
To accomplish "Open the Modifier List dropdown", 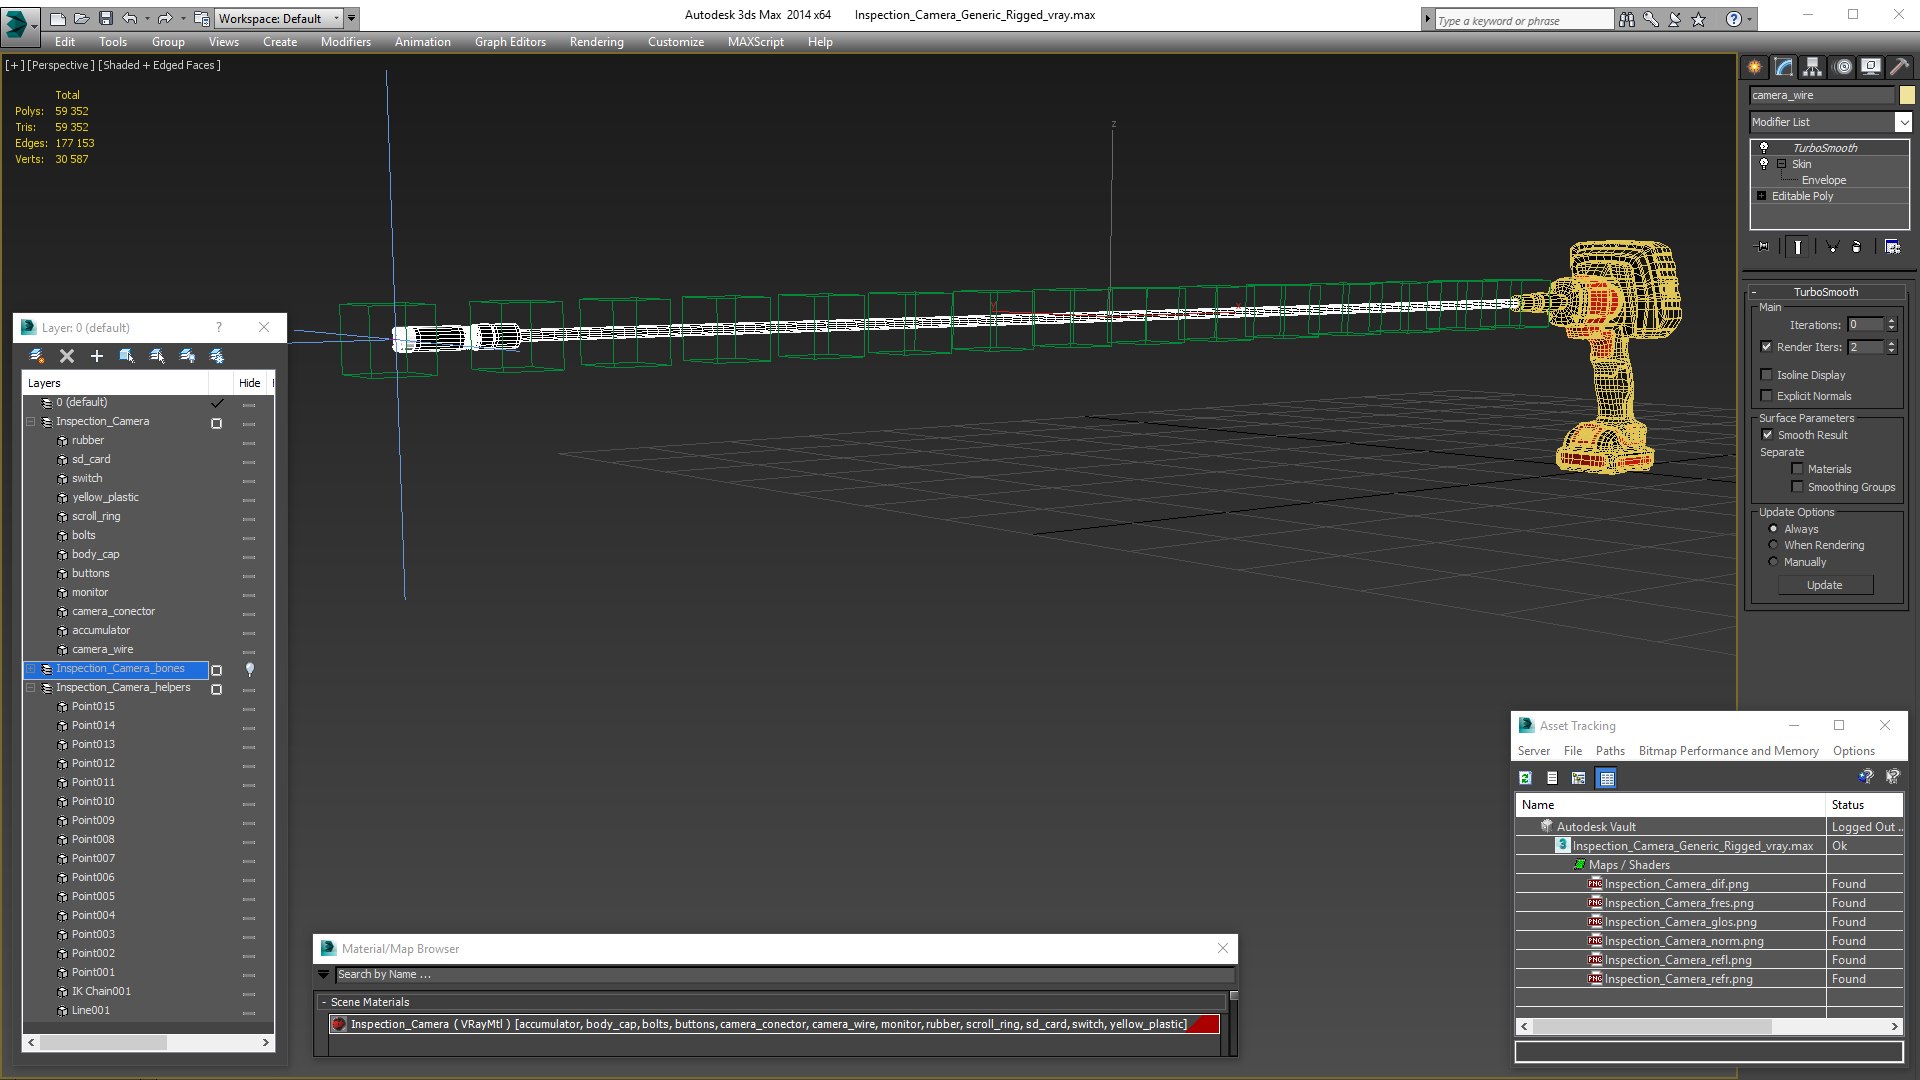I will (x=1903, y=122).
